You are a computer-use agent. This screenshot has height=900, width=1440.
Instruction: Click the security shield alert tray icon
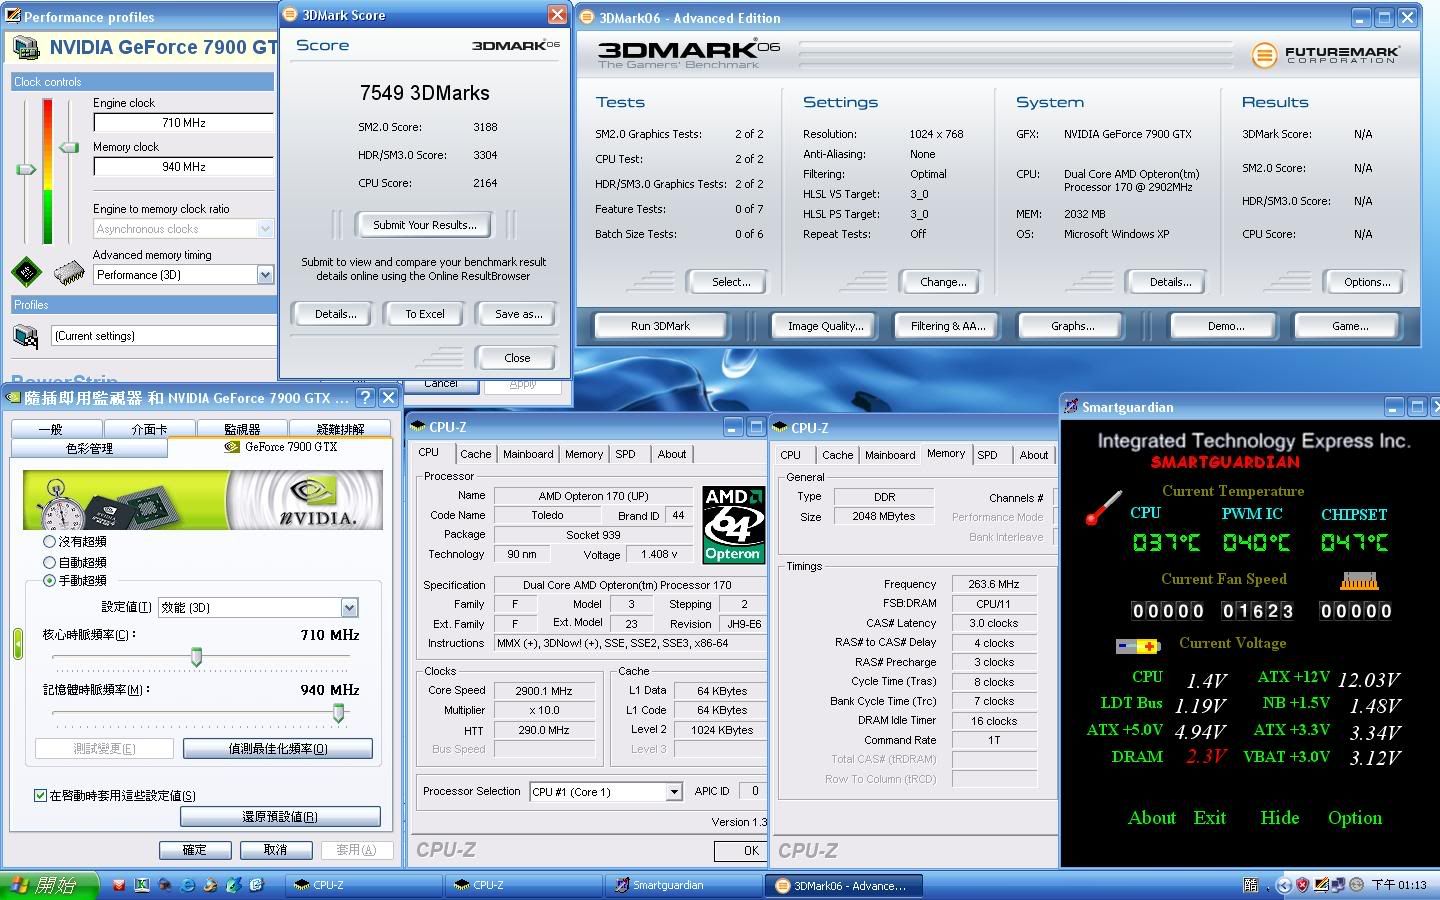[x=1302, y=885]
